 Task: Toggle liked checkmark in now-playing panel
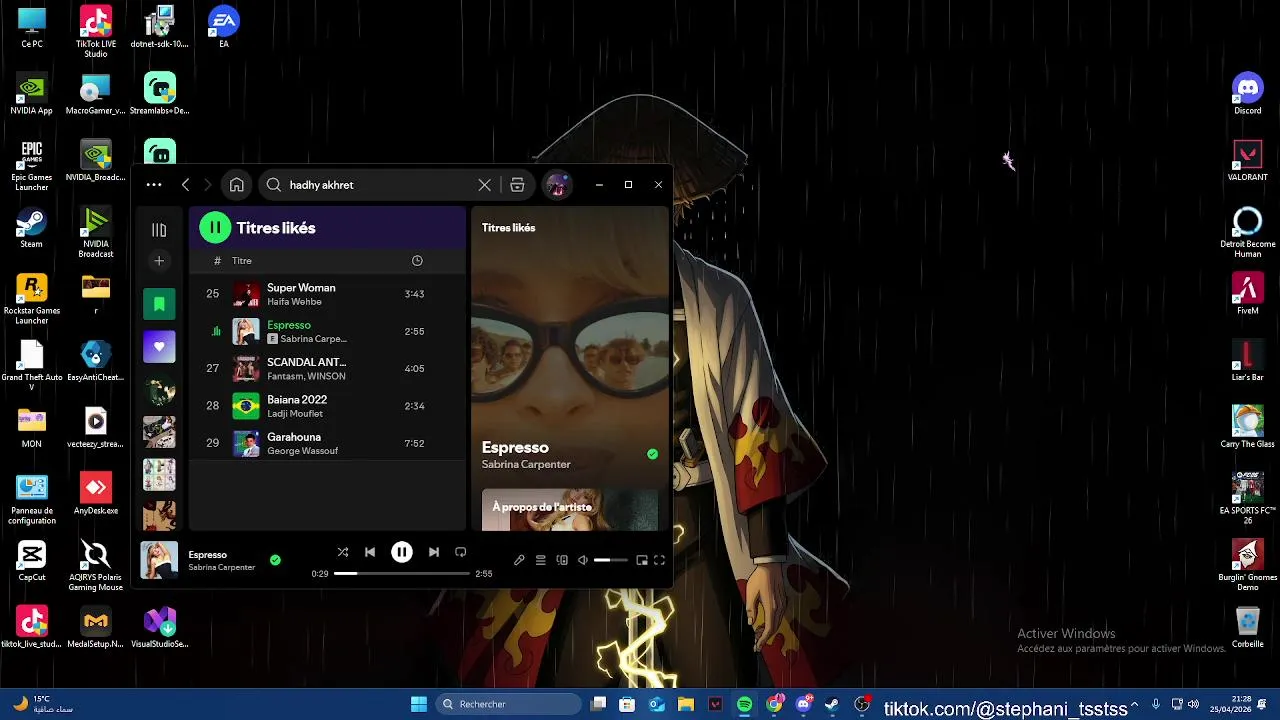point(652,454)
